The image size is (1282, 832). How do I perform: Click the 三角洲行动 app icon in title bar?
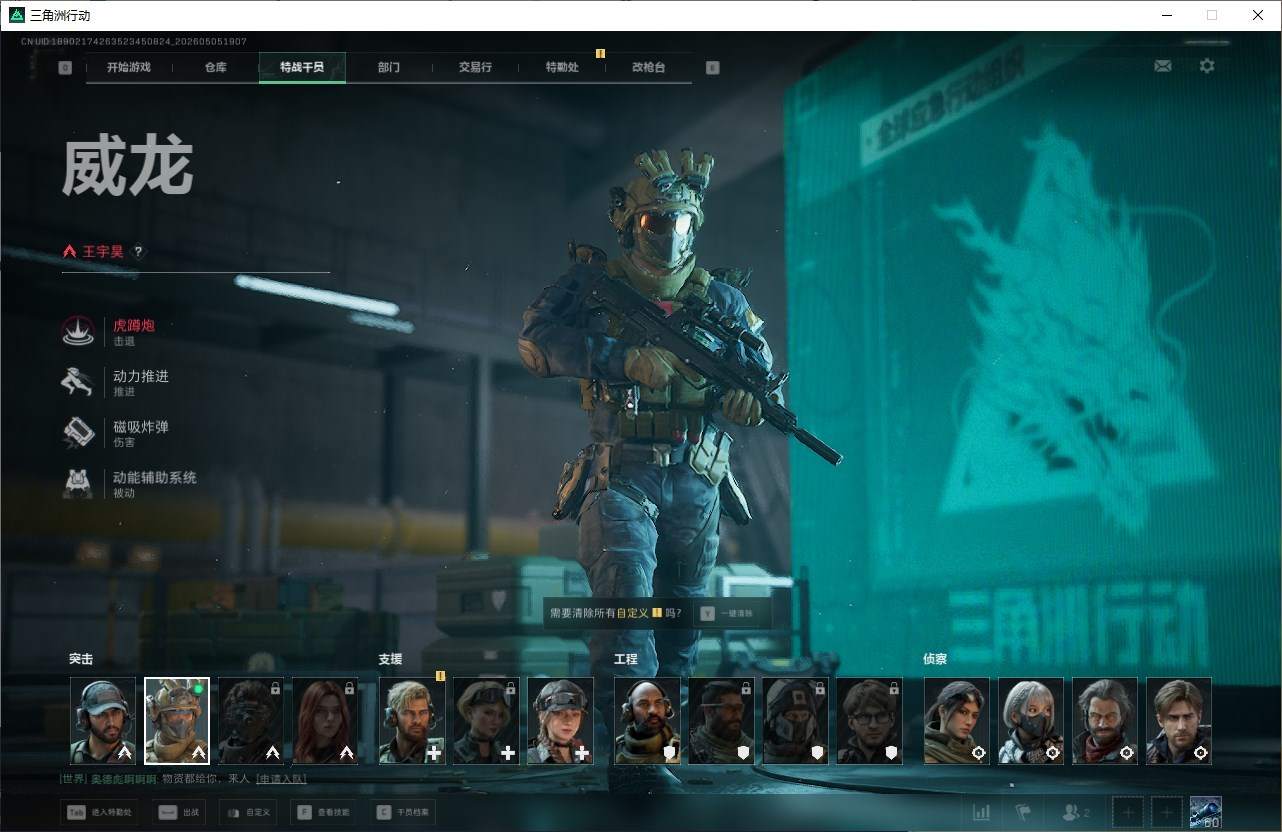coord(17,15)
